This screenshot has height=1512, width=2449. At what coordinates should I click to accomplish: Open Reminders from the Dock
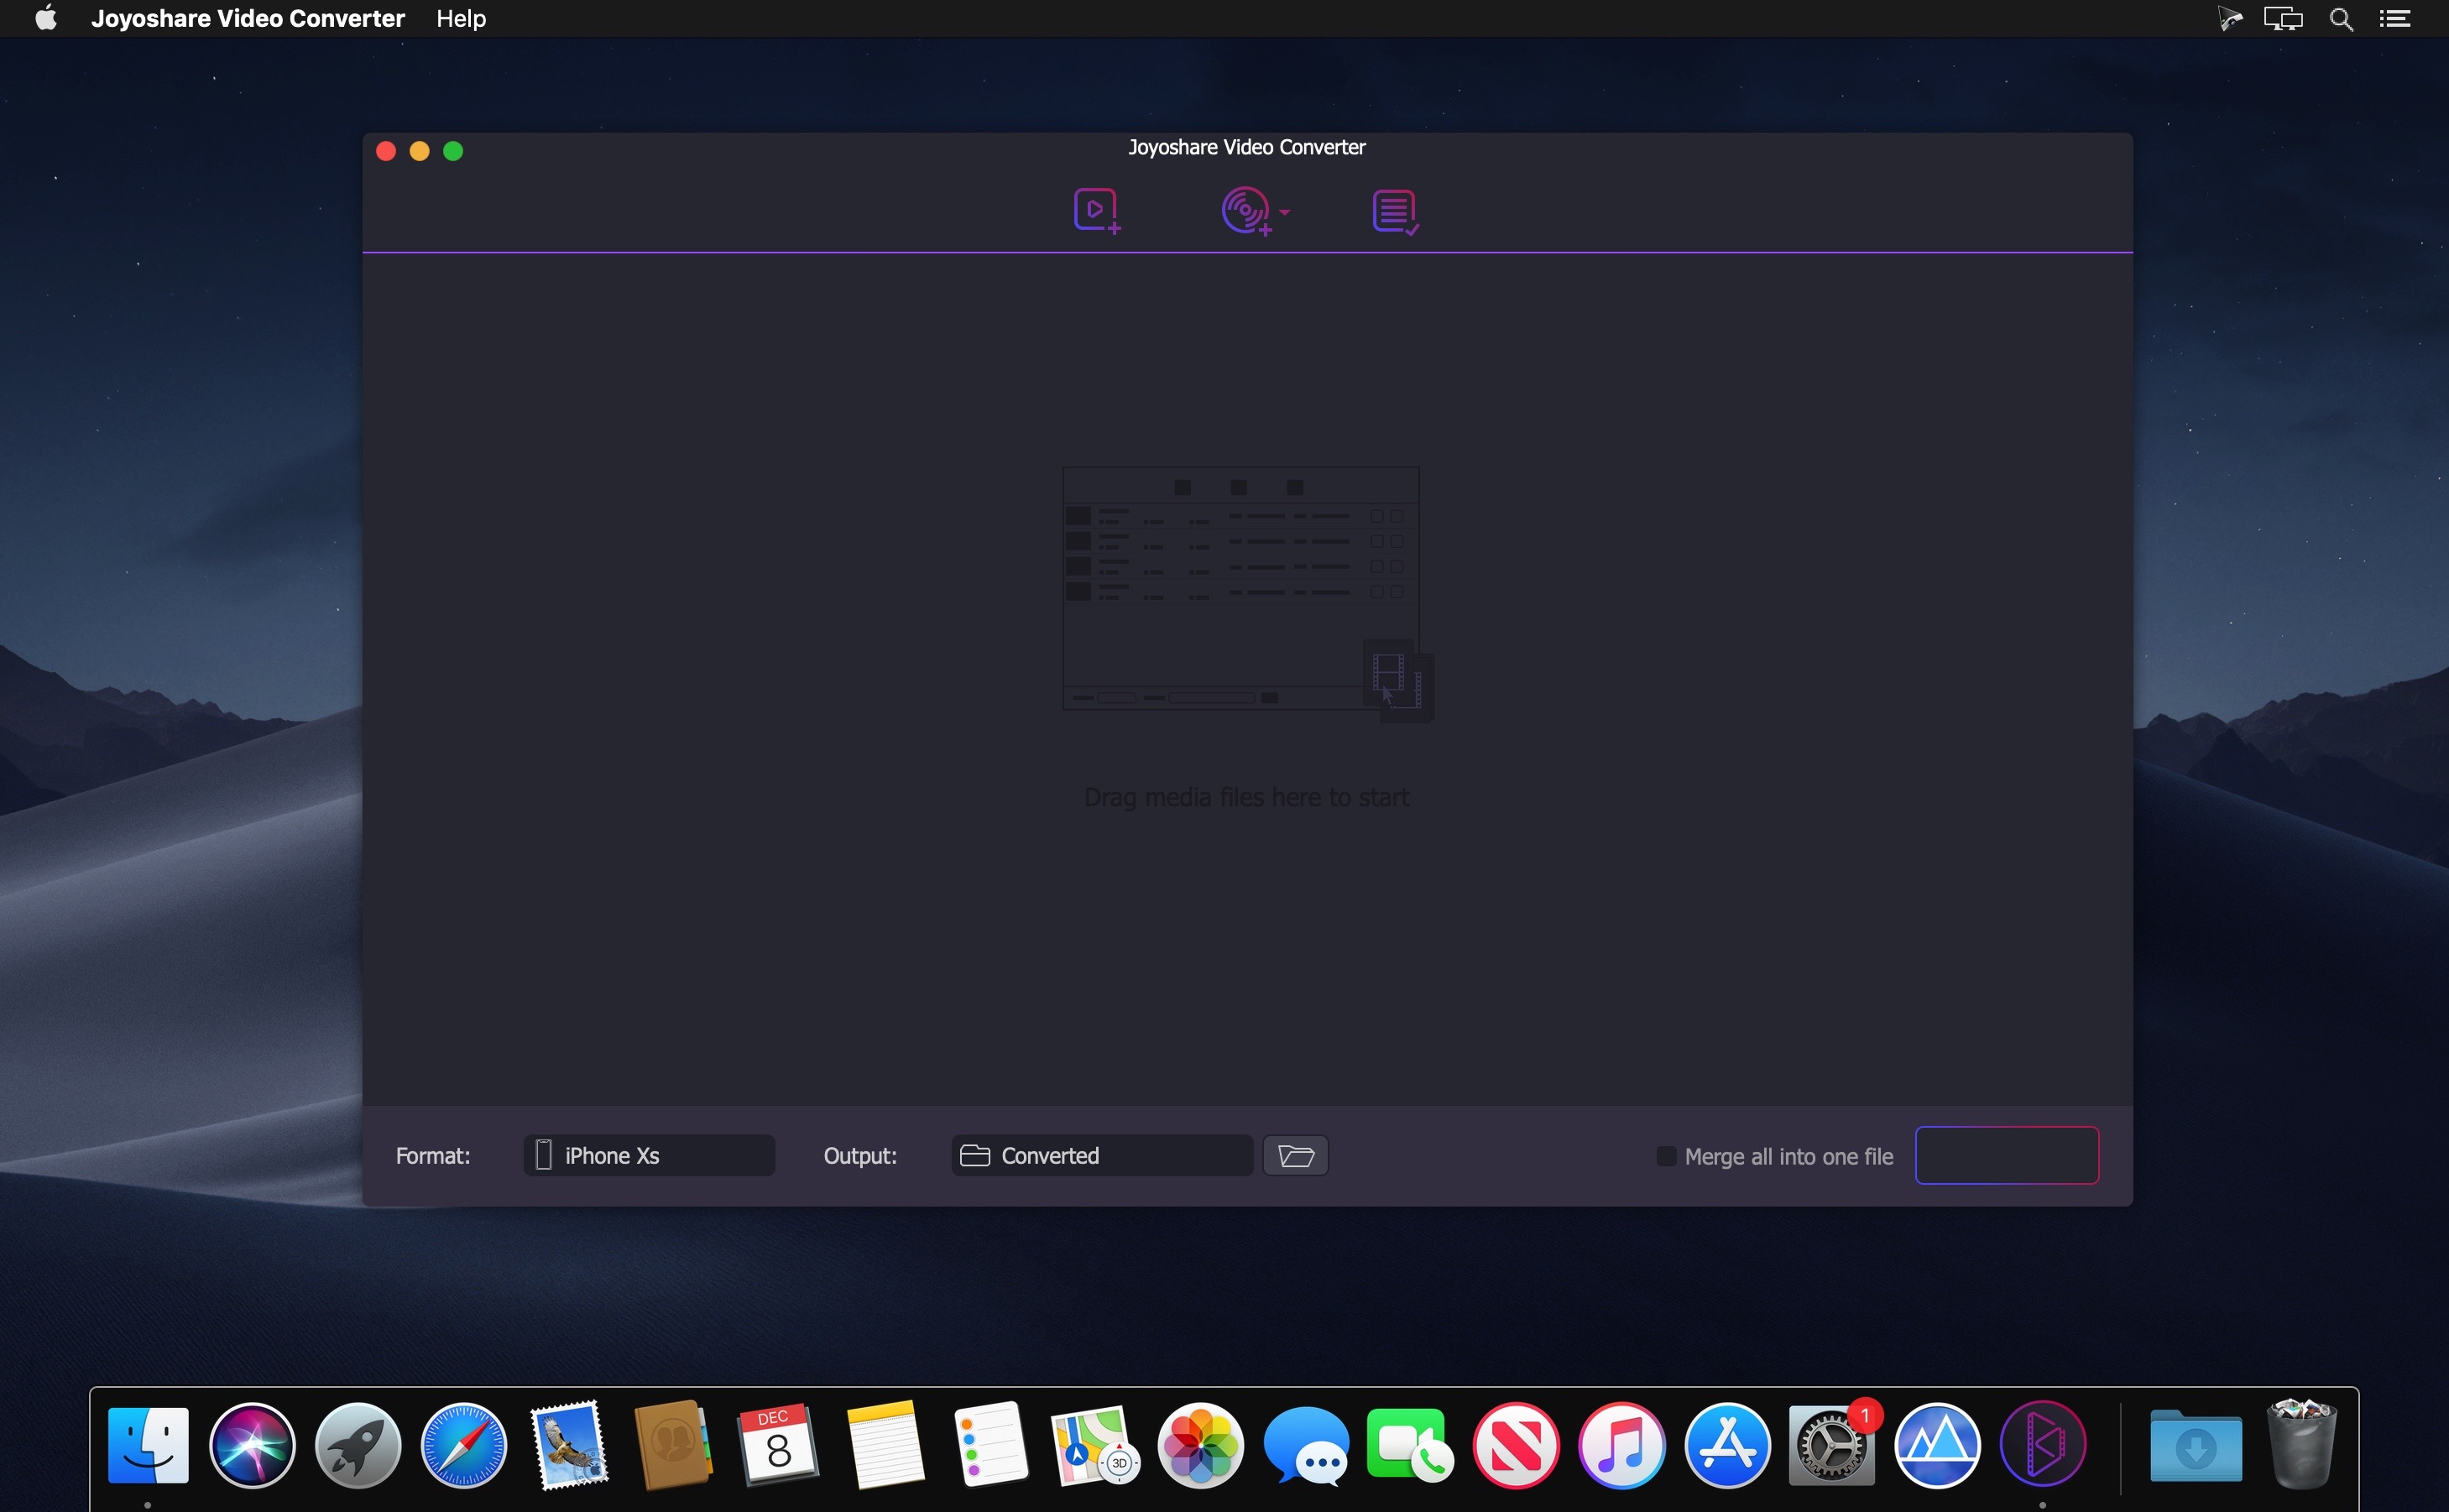click(x=990, y=1445)
